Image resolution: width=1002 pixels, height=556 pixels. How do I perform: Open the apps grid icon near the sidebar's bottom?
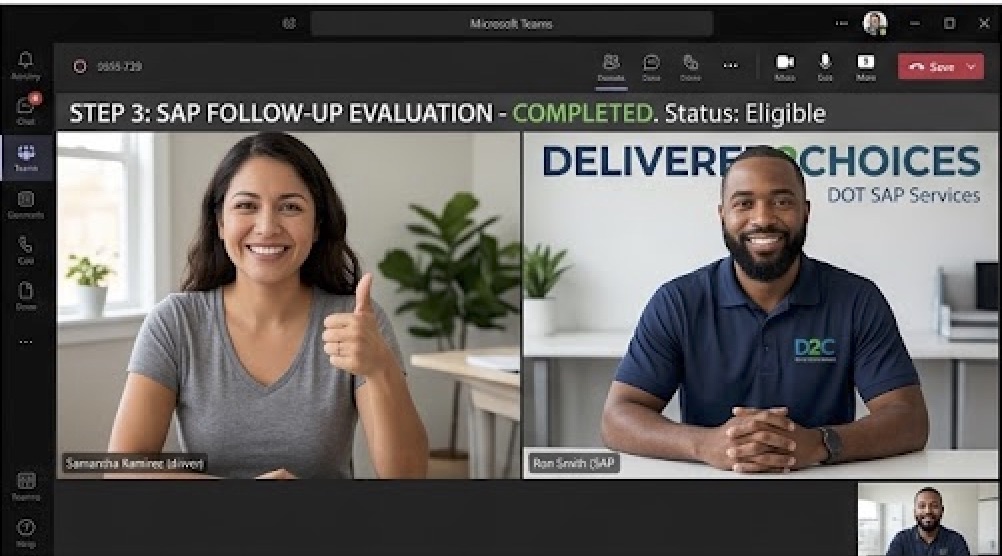(26, 486)
